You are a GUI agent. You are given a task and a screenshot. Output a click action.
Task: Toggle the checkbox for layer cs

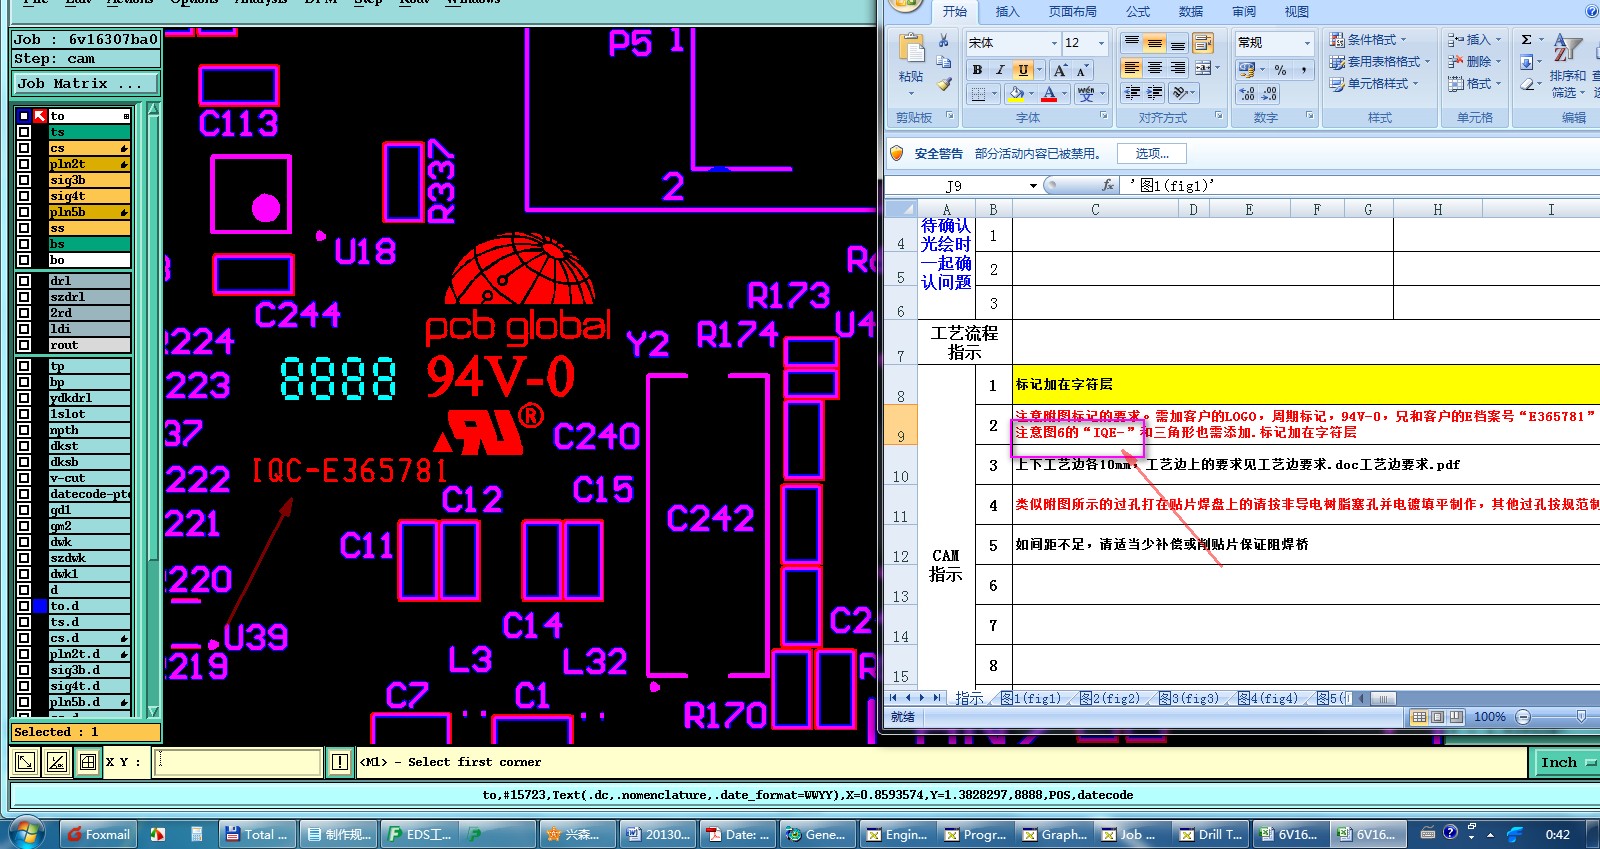[24, 148]
